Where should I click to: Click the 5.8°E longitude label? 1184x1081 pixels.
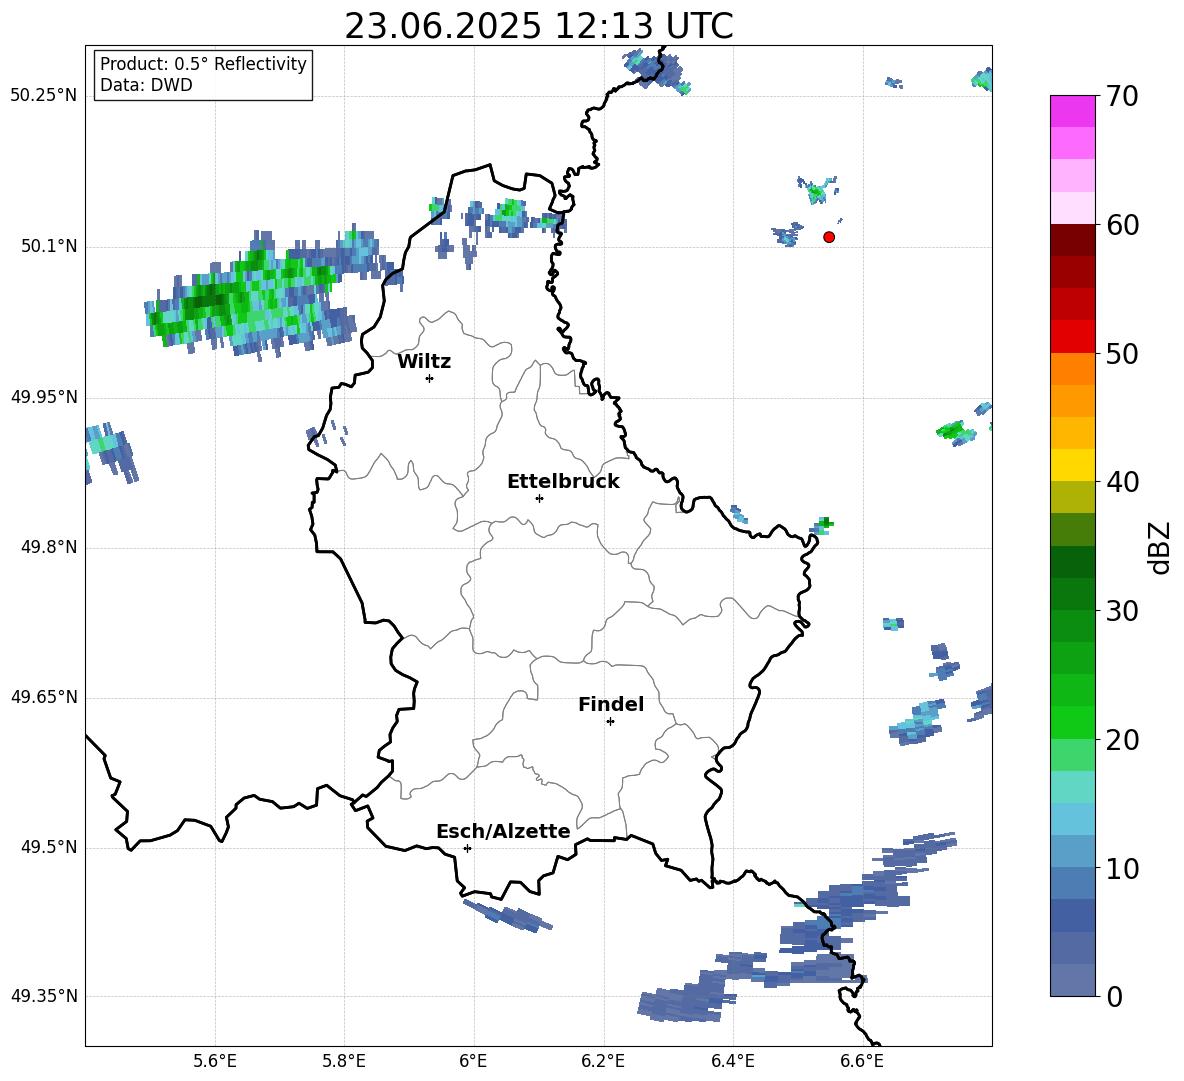click(x=344, y=1061)
